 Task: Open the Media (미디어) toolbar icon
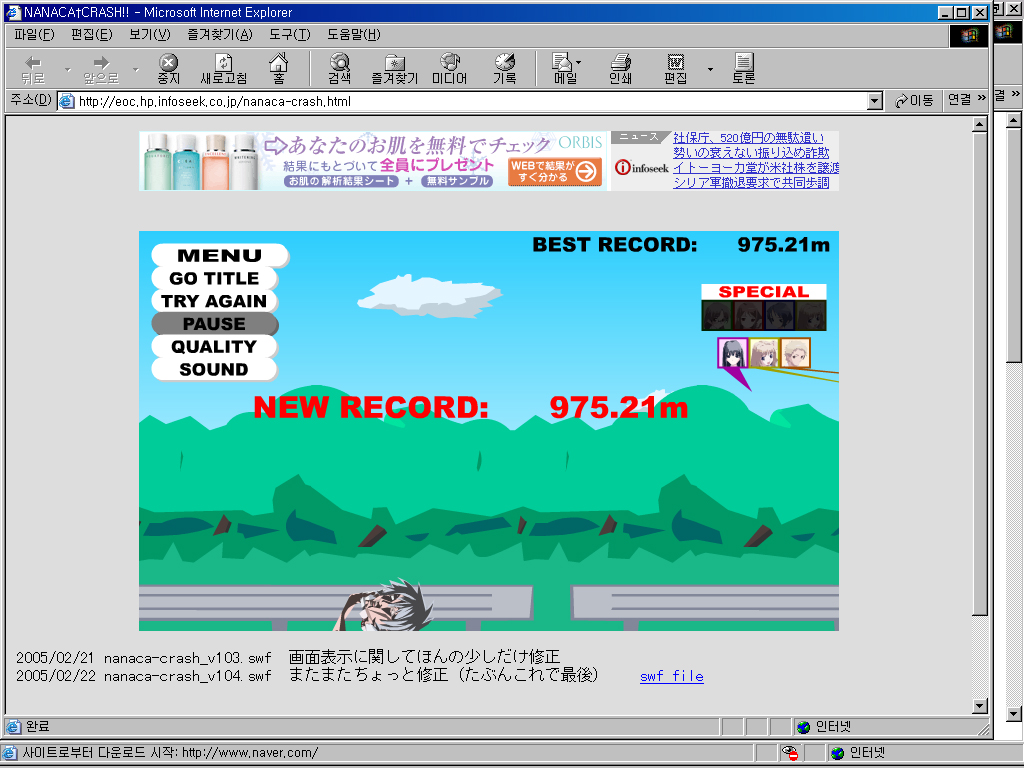click(449, 68)
